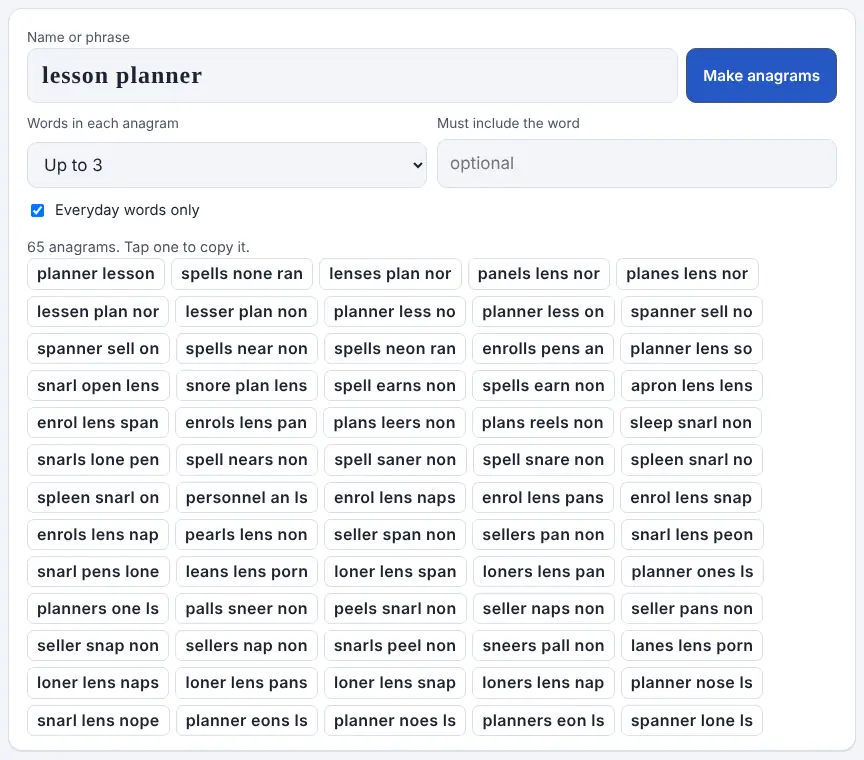This screenshot has height=760, width=864.
Task: Click "spleen snarl no" result chip
Action: pos(692,460)
